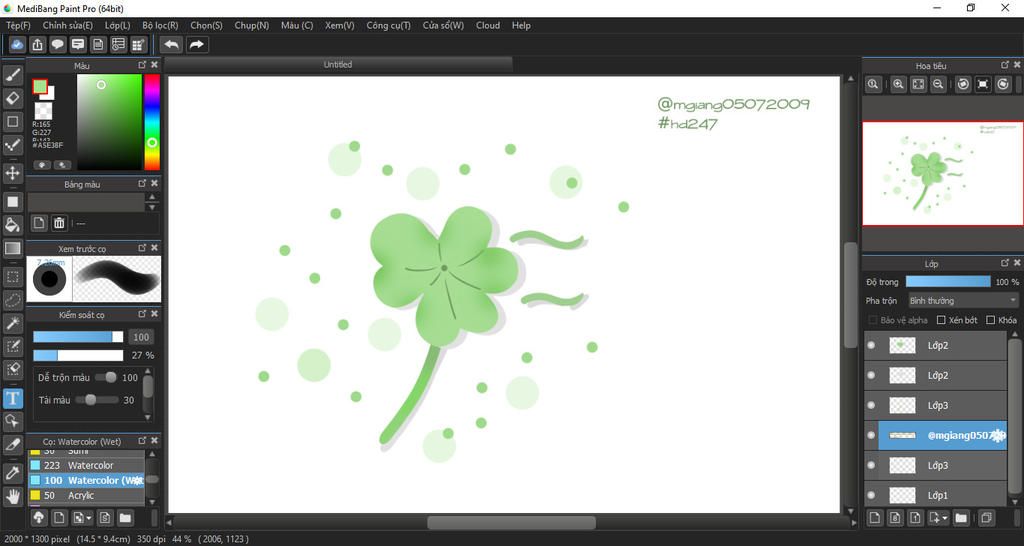
Task: Click the Redo arrow
Action: 197,44
